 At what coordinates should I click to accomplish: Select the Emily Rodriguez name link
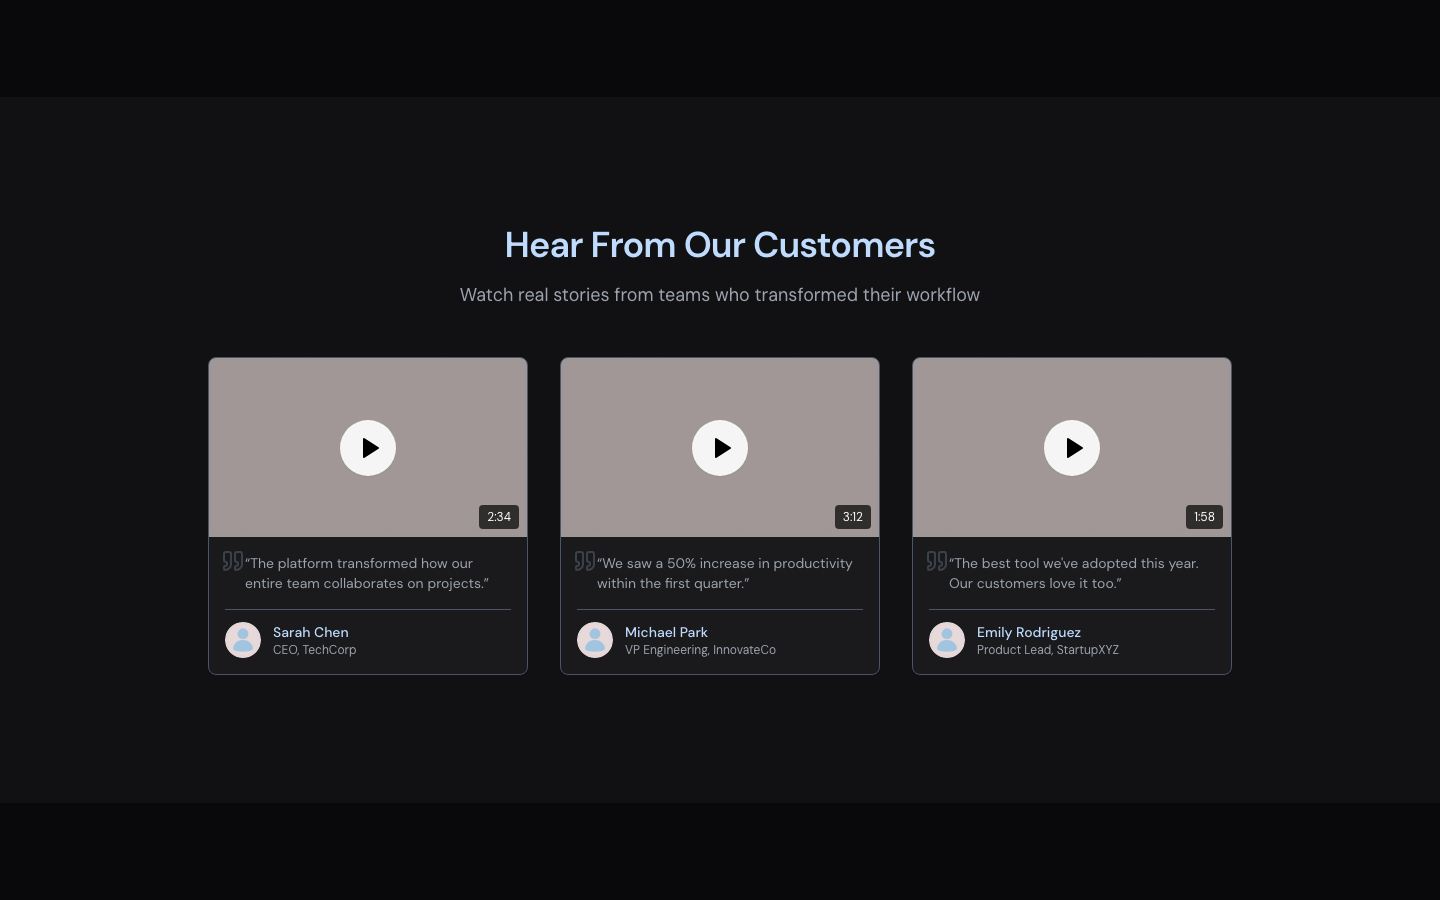point(1028,632)
